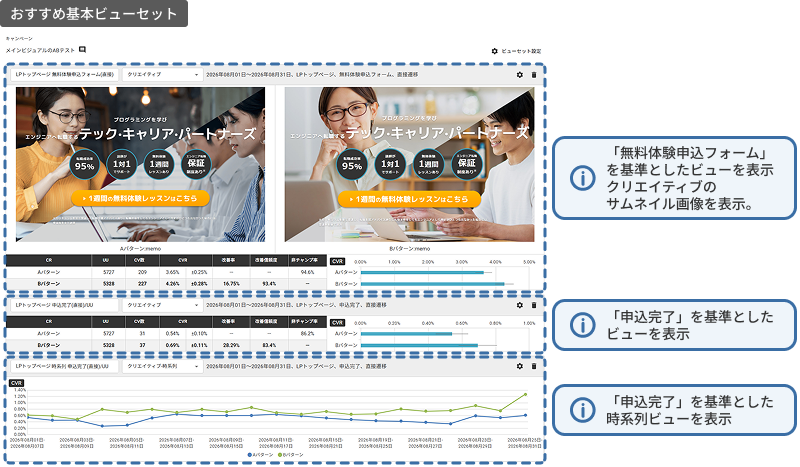The image size is (800, 467).
Task: Delete the 無料体験申込フォーム view via trash icon
Action: [534, 75]
